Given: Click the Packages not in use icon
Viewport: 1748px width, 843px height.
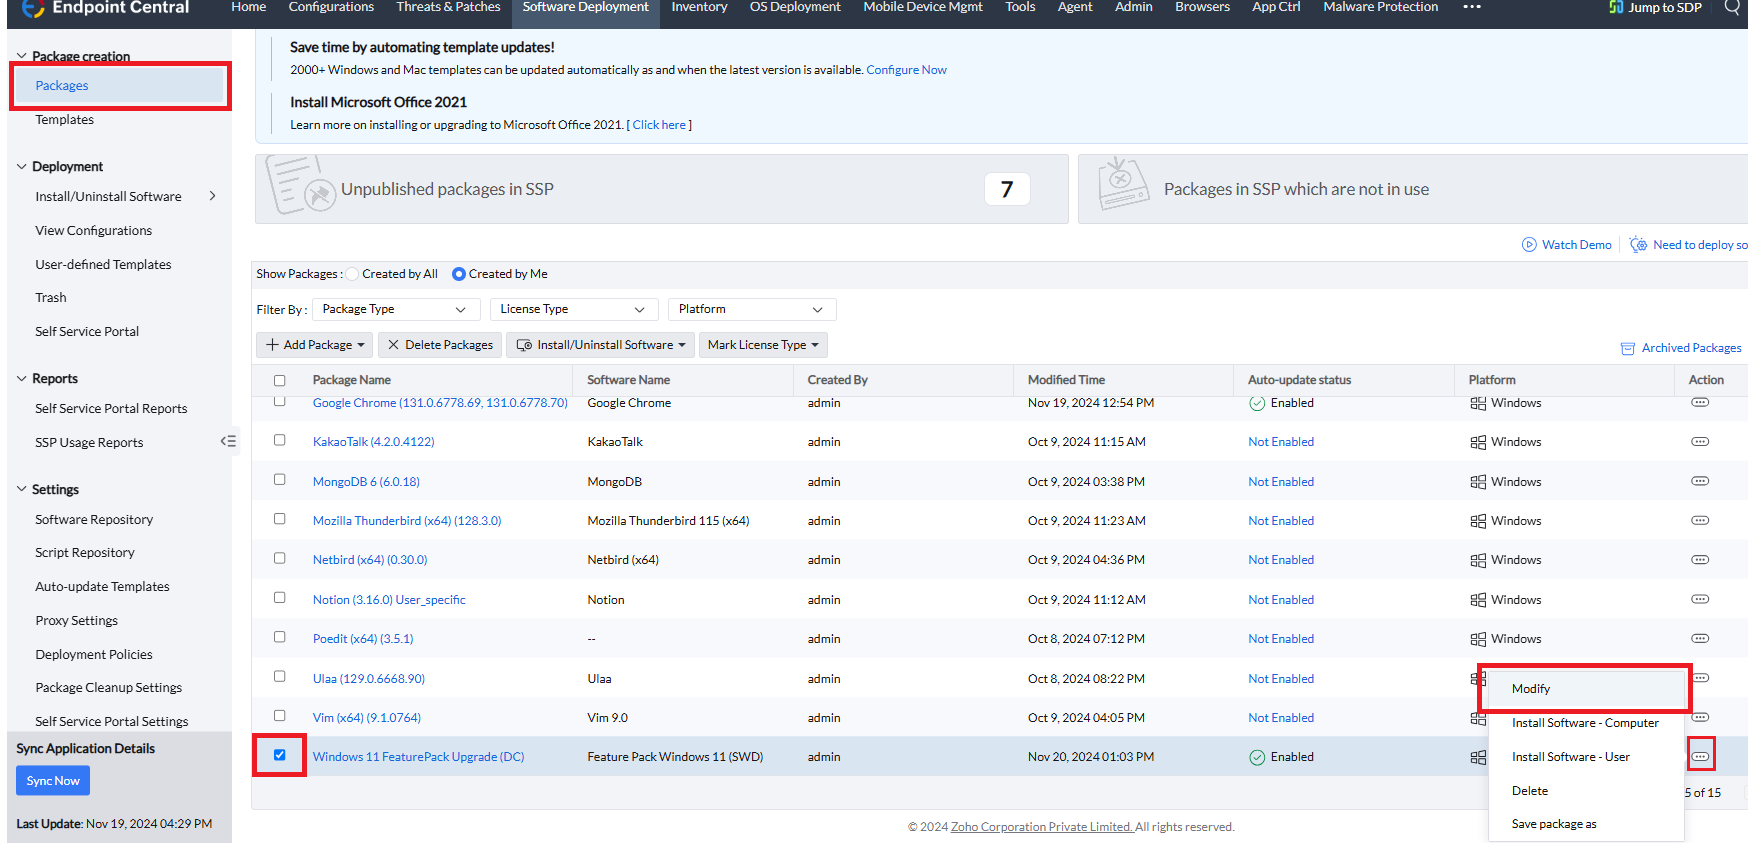Looking at the screenshot, I should [1122, 185].
